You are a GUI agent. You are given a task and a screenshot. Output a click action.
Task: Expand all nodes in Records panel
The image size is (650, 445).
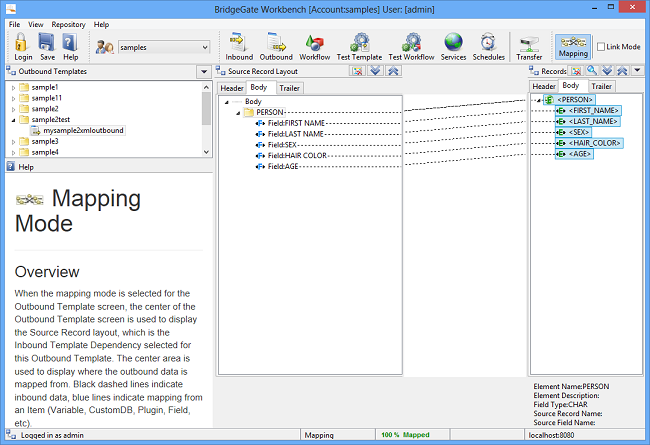(x=607, y=71)
